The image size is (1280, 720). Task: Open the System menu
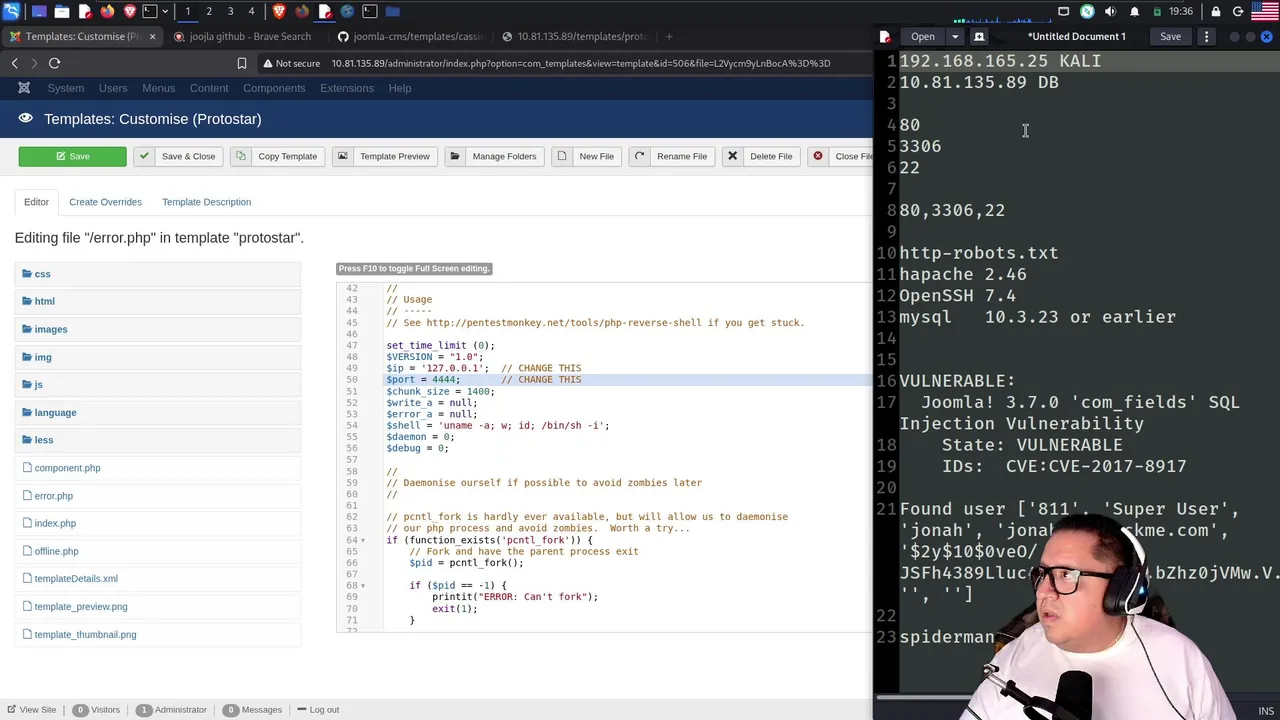[66, 88]
